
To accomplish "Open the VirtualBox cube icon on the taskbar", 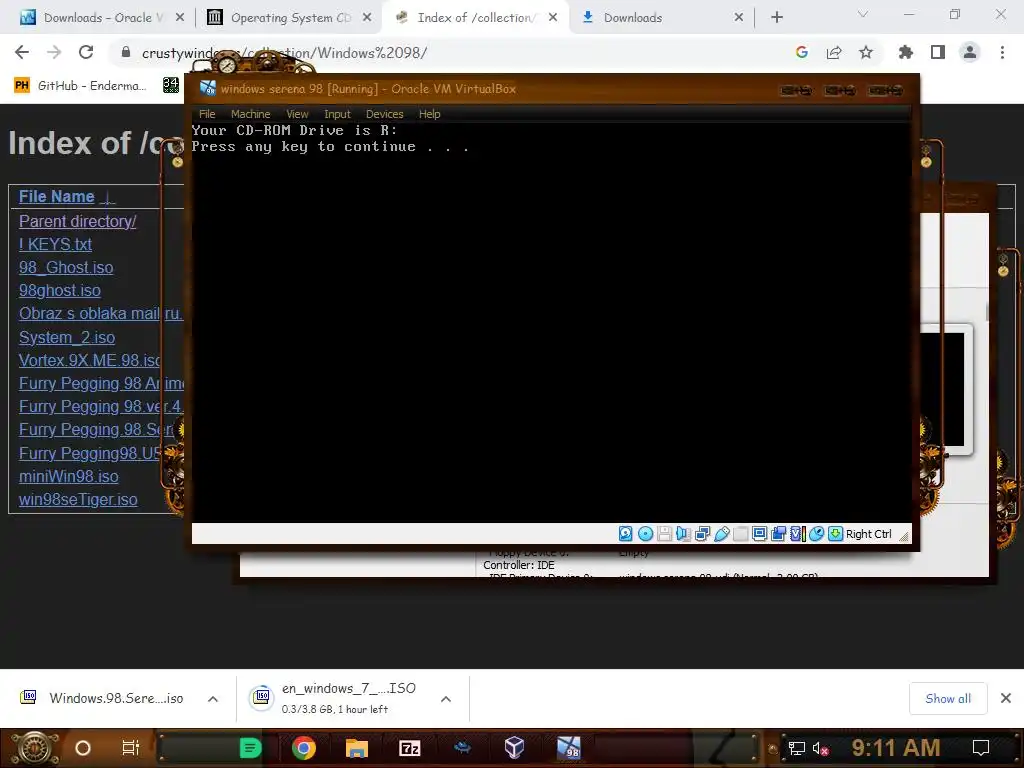I will coord(515,748).
